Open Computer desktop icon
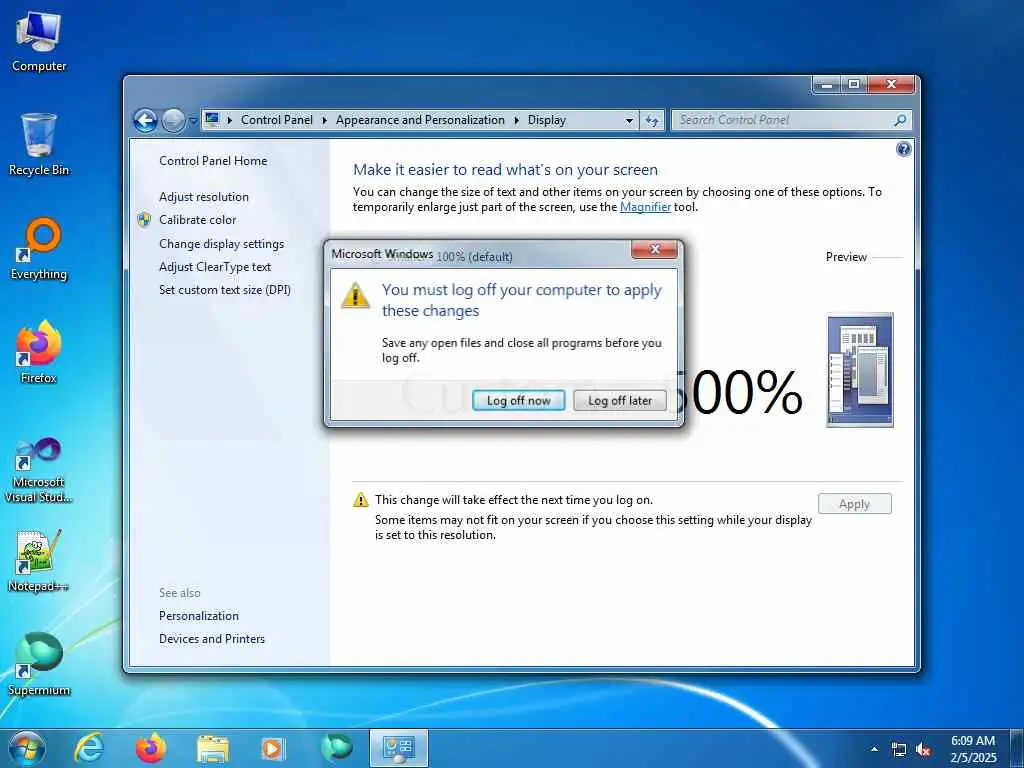 [39, 41]
